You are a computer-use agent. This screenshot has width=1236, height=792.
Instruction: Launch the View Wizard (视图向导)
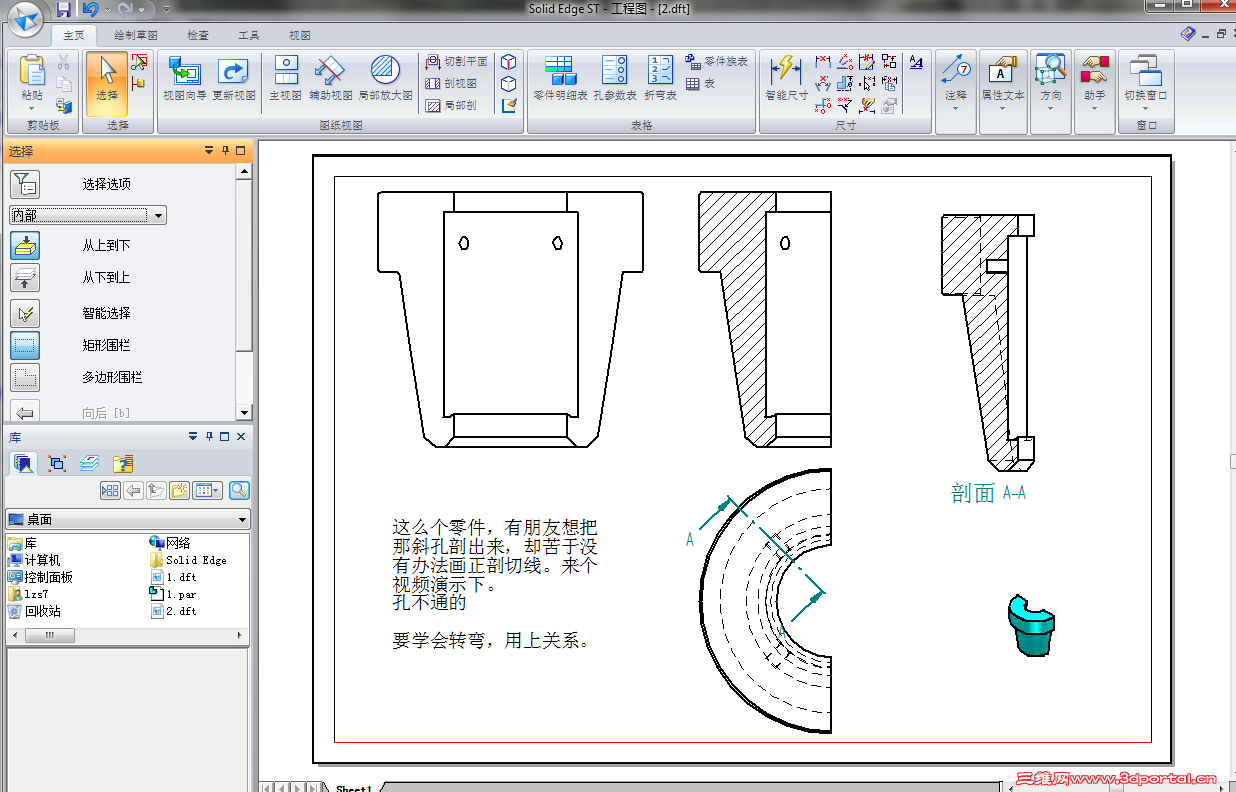184,78
